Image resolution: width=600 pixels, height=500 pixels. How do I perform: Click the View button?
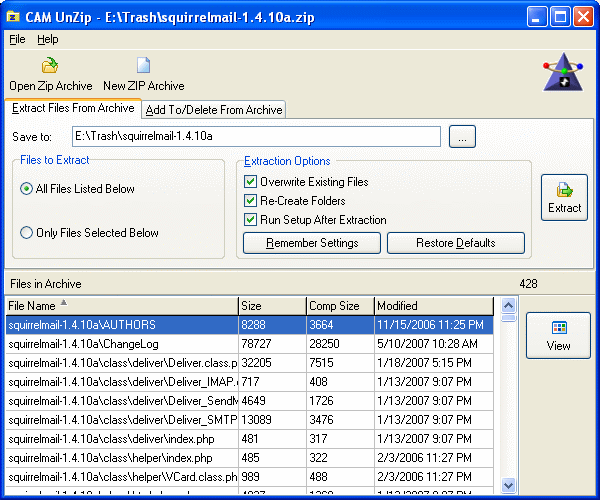point(559,336)
